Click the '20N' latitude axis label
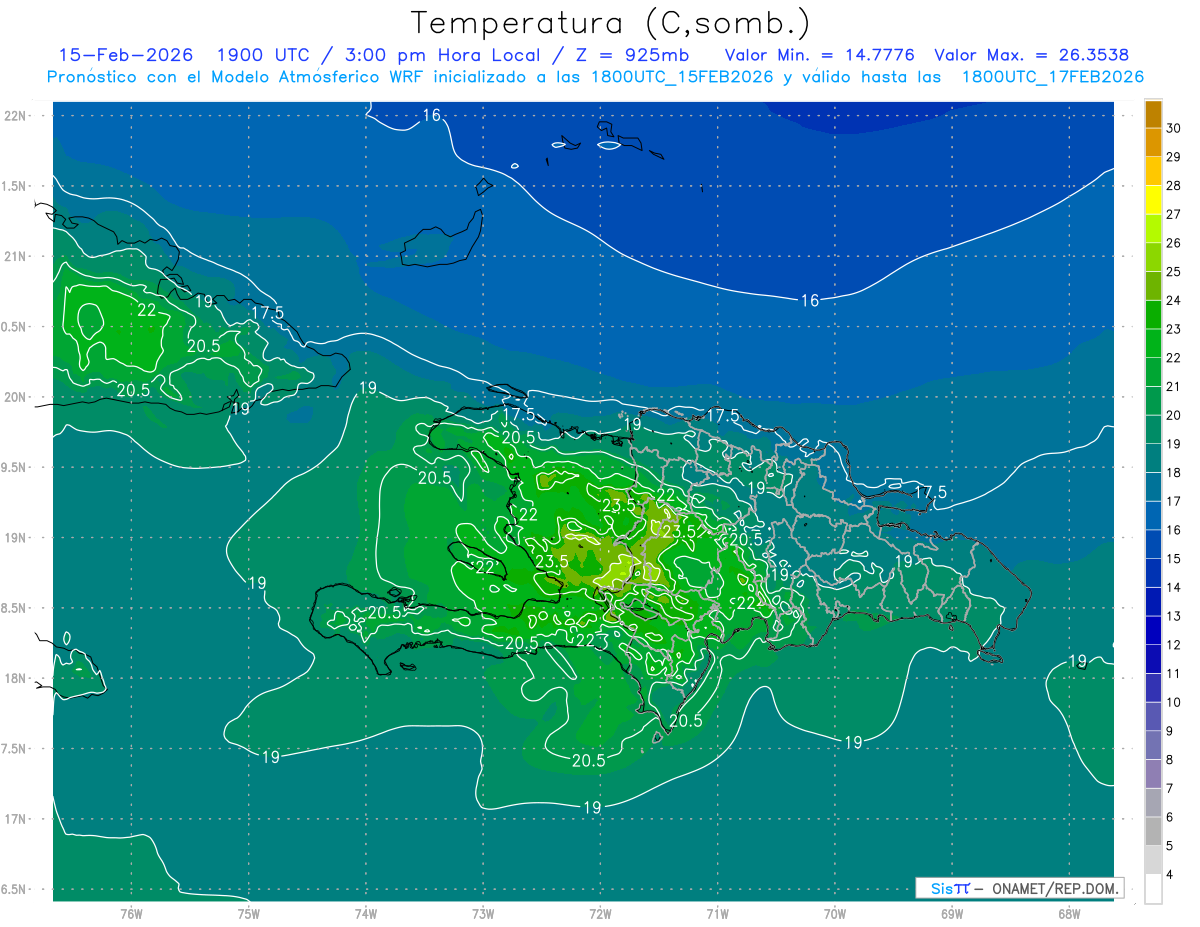Viewport: 1200px width, 927px height. [14, 397]
